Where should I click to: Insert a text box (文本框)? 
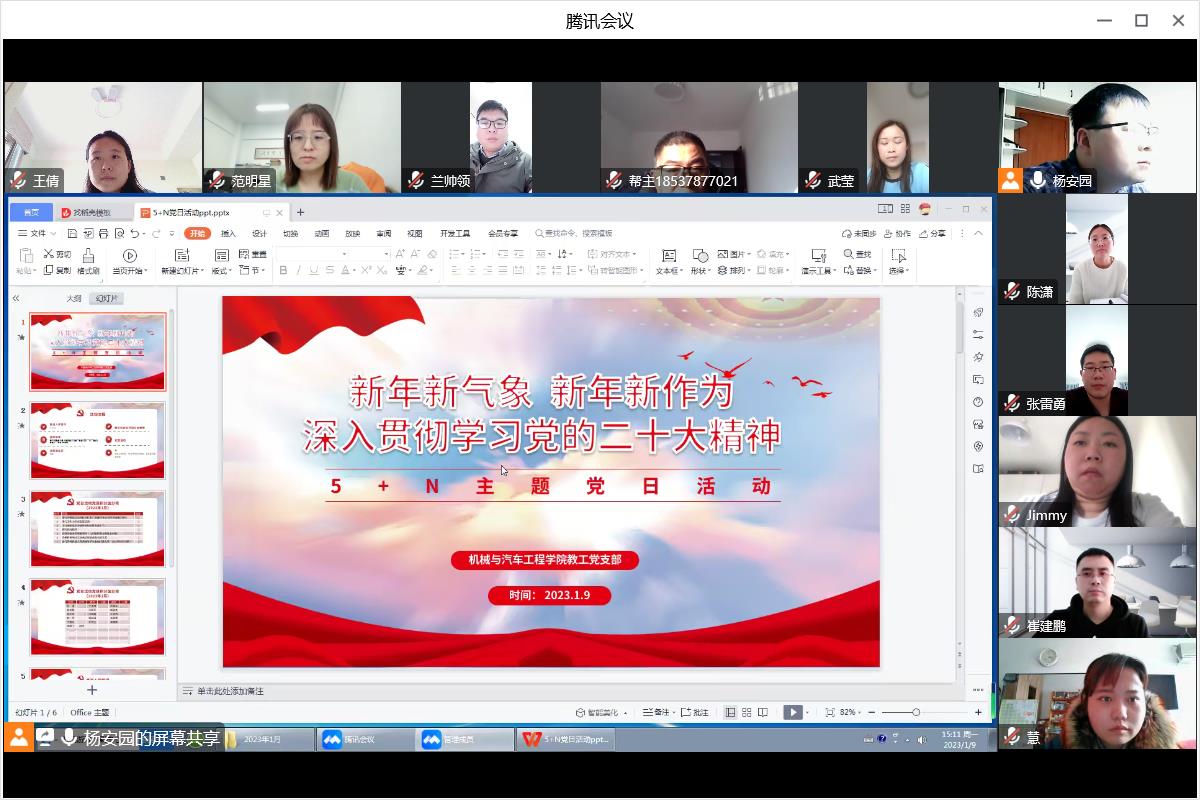click(668, 256)
